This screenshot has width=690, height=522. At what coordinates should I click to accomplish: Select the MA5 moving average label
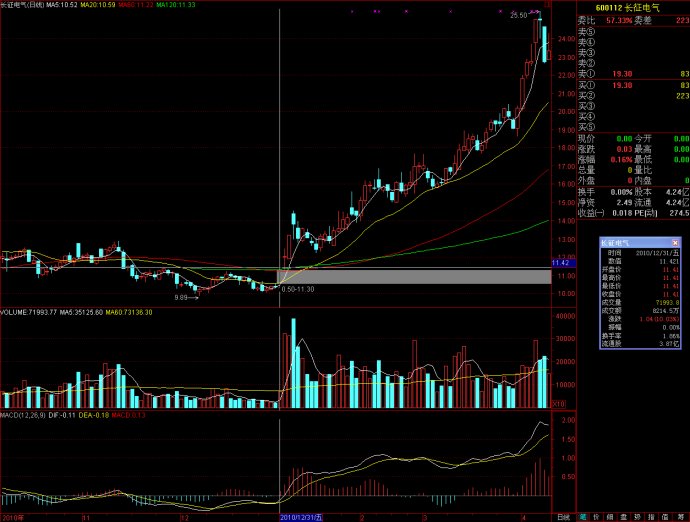tap(81, 5)
